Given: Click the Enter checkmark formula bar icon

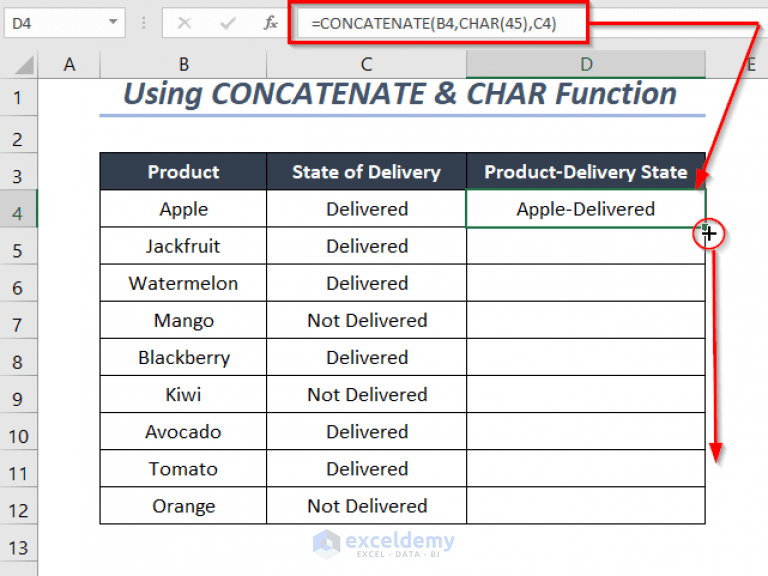Looking at the screenshot, I should [228, 23].
